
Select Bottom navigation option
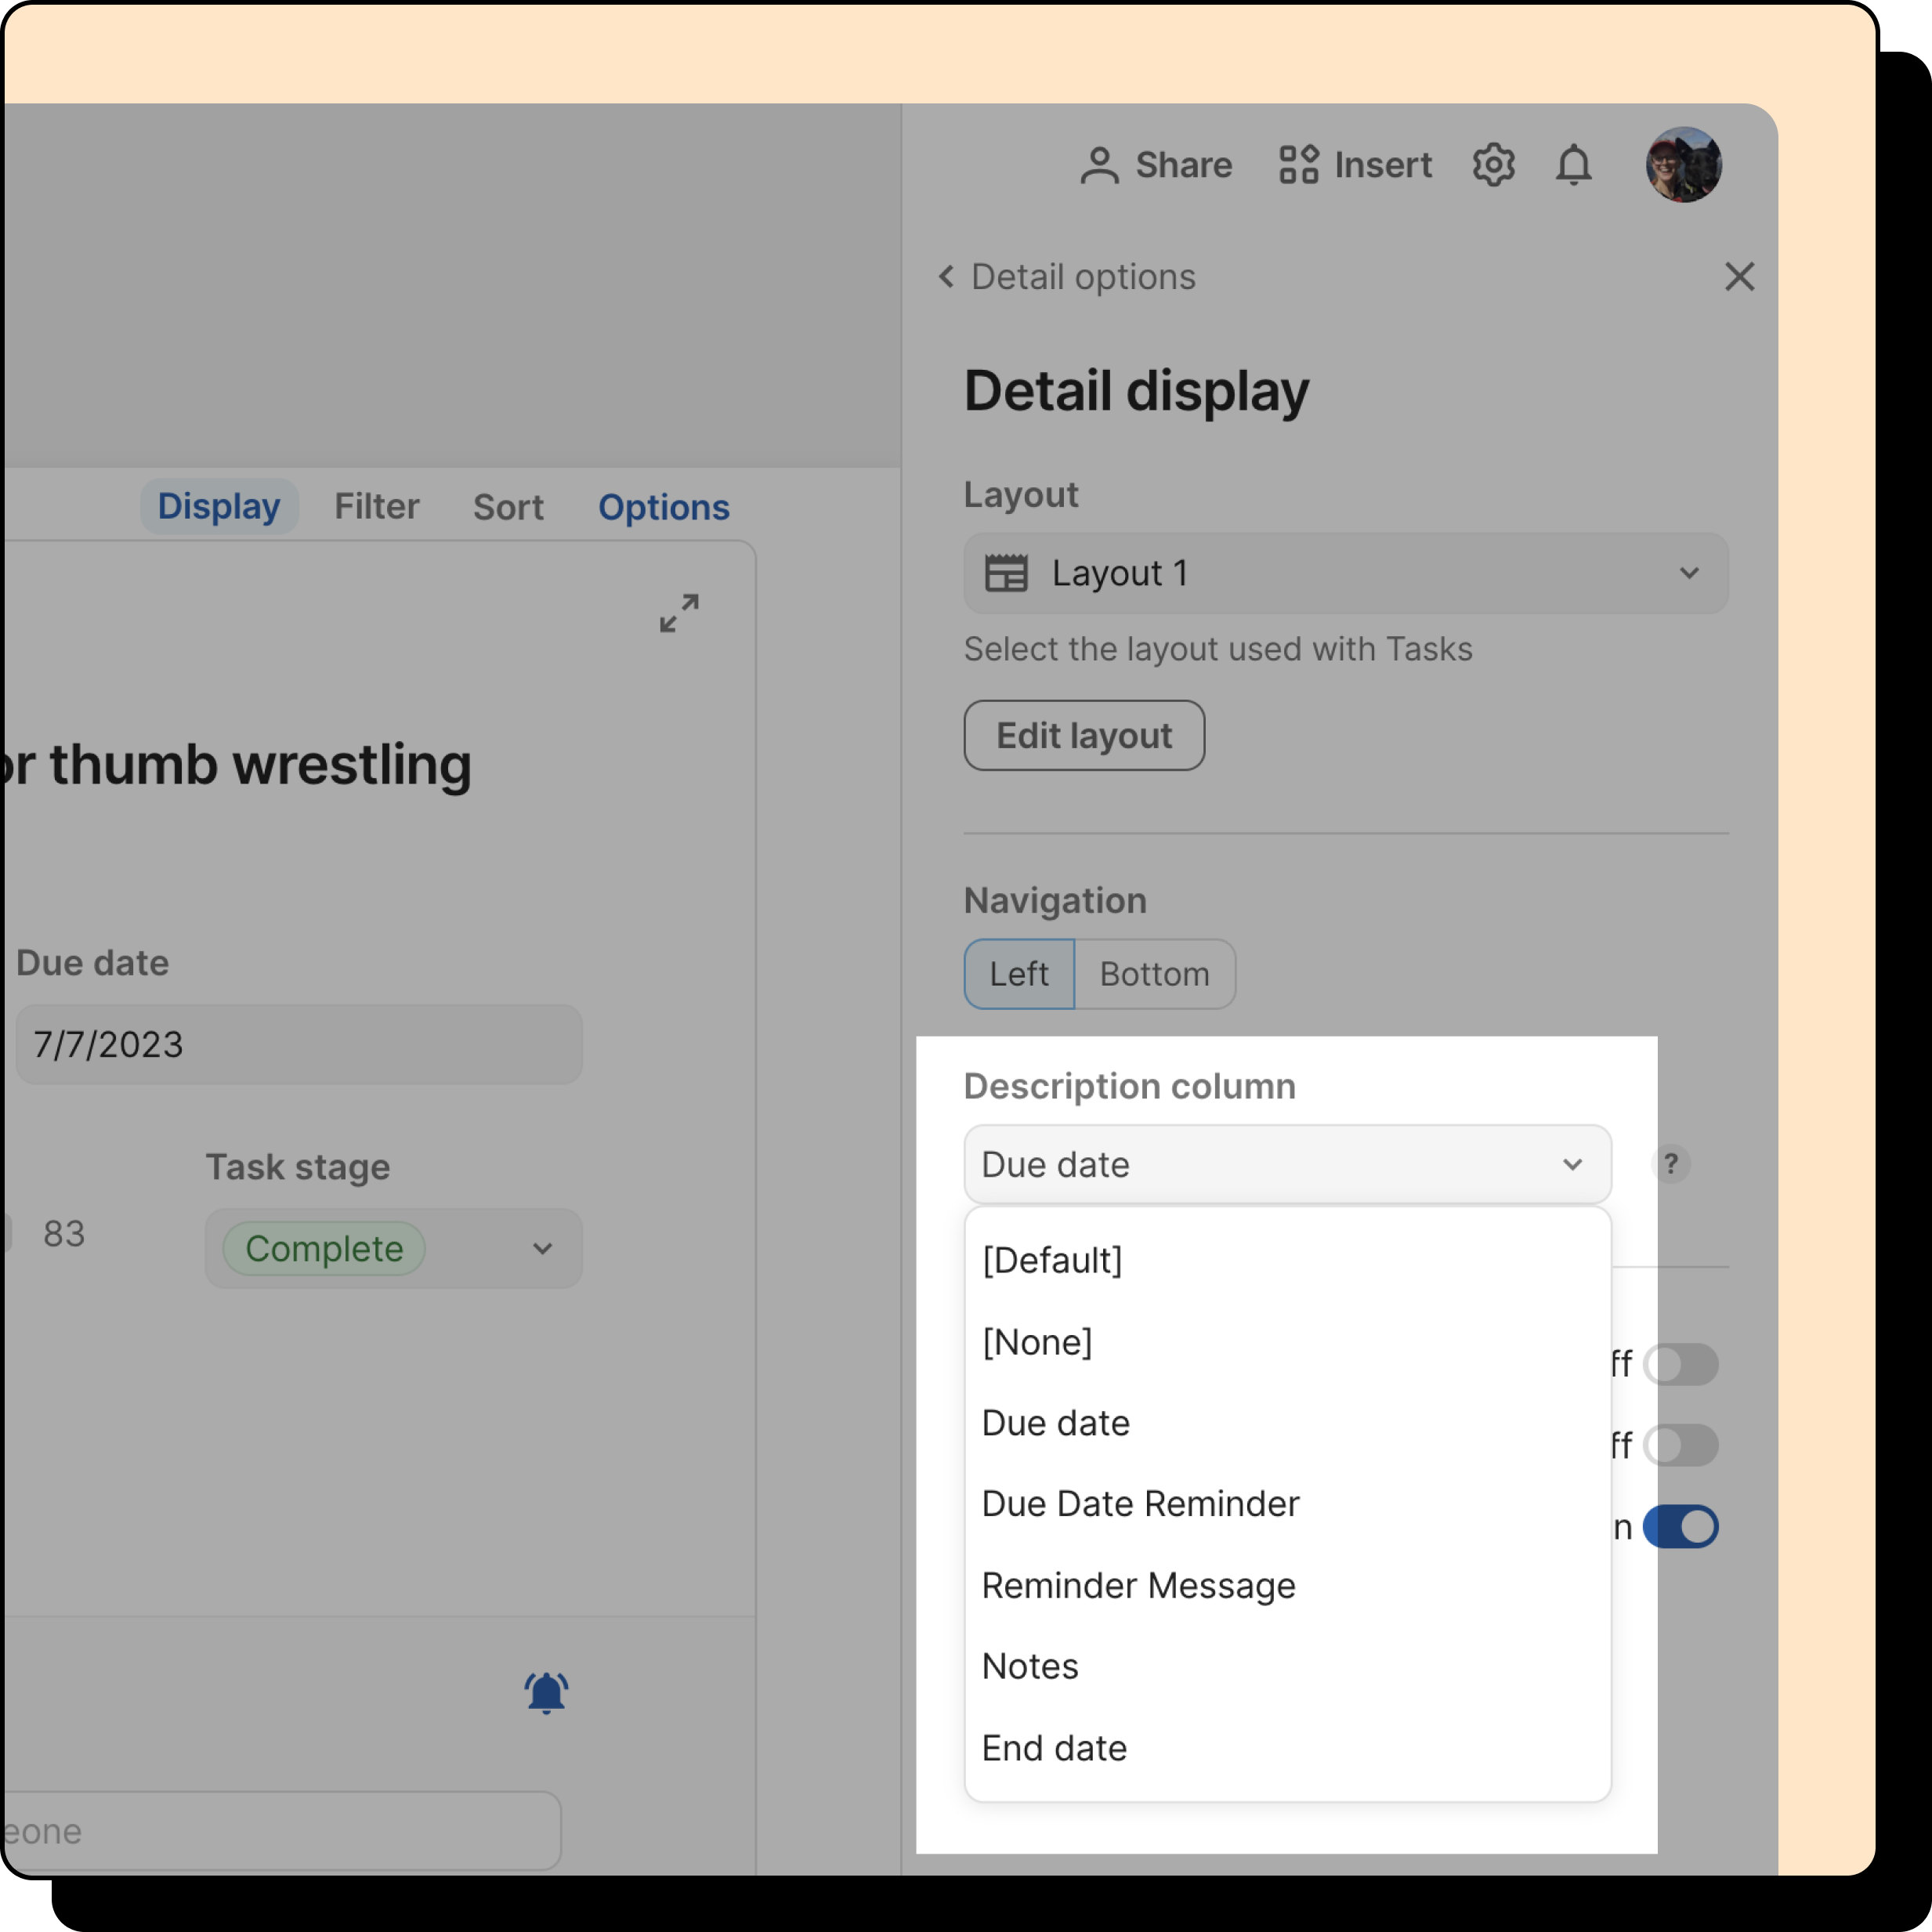pyautogui.click(x=1154, y=974)
